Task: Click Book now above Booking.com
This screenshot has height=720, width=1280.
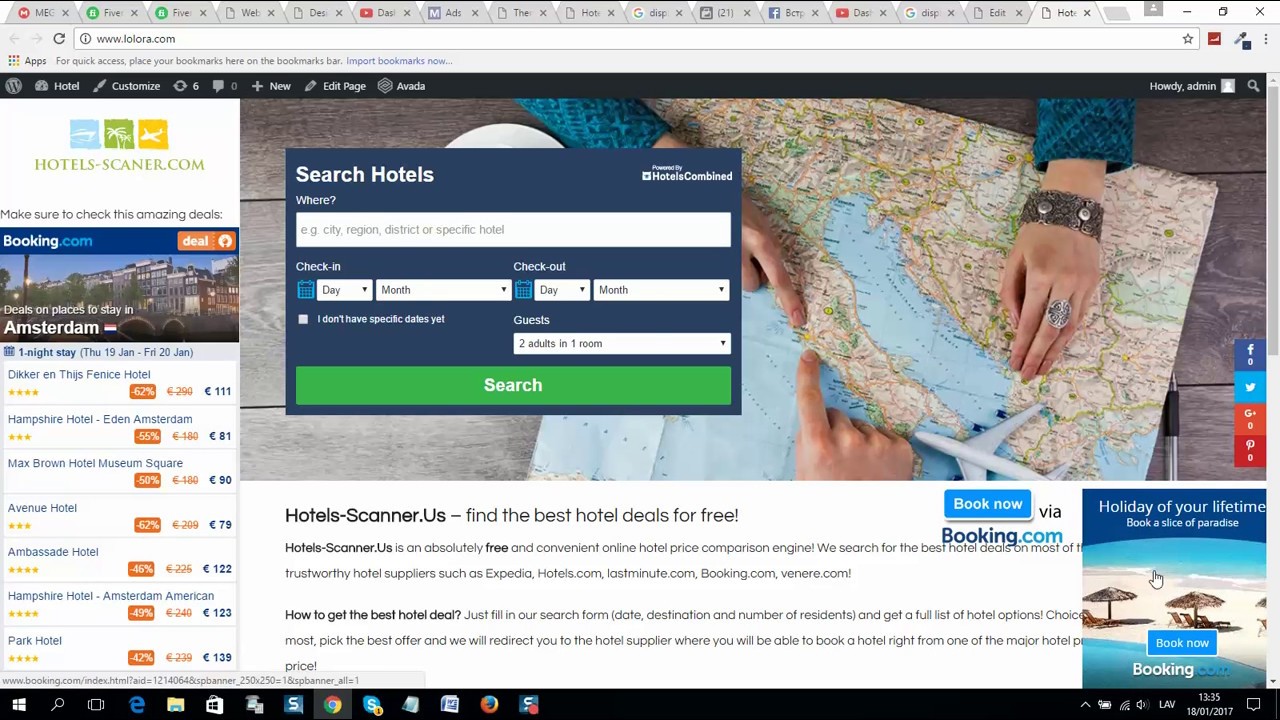Action: pos(988,504)
